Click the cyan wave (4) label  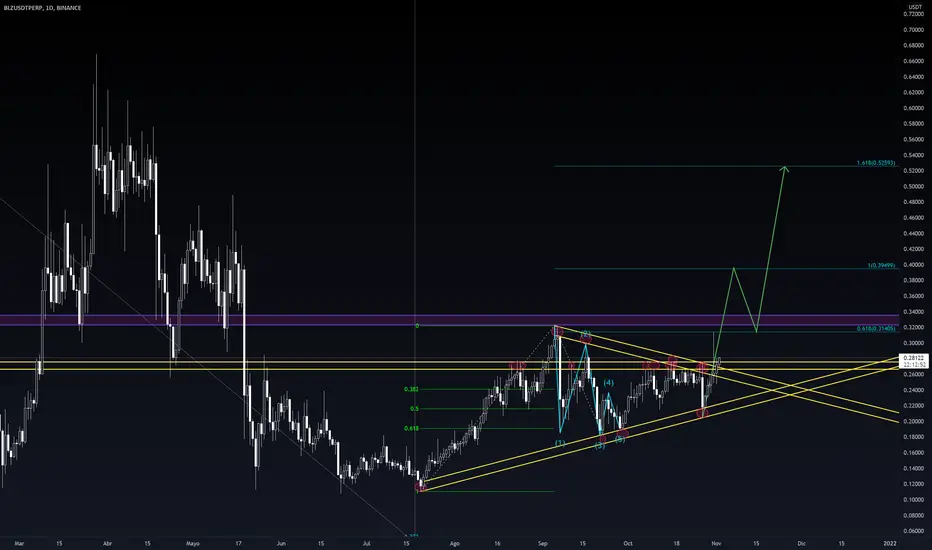(x=609, y=383)
